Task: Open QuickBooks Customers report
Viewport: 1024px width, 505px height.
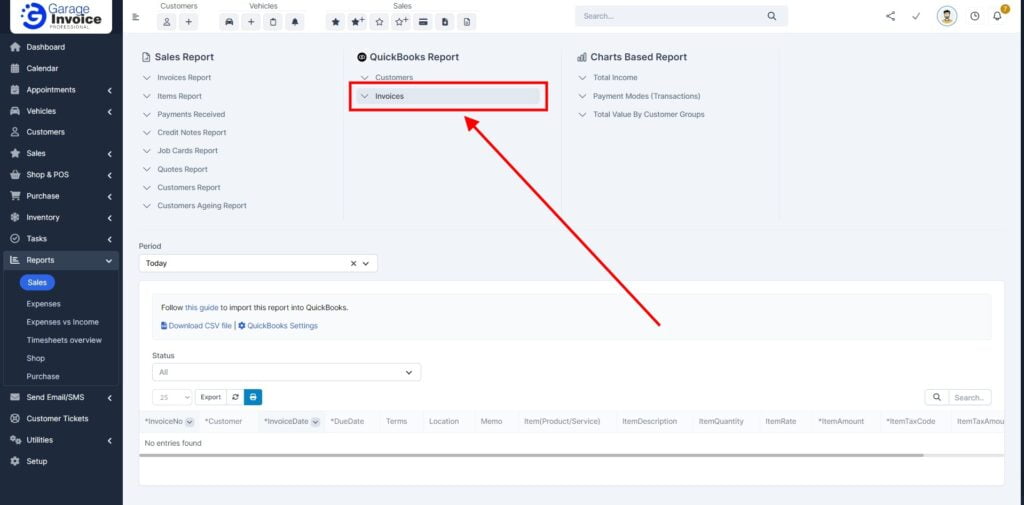Action: point(394,77)
